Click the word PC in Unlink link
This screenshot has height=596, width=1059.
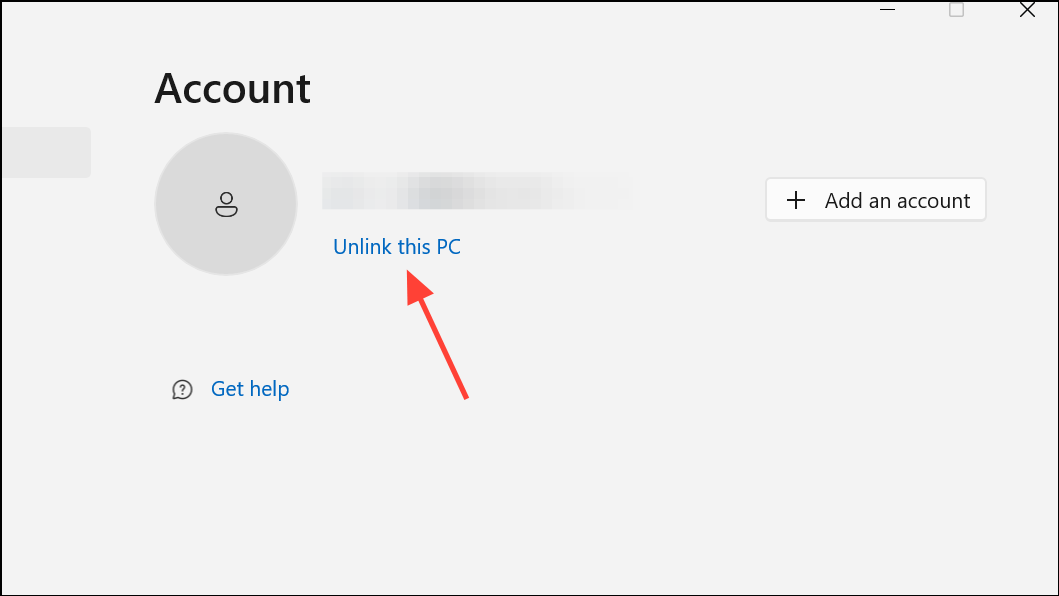coord(448,247)
